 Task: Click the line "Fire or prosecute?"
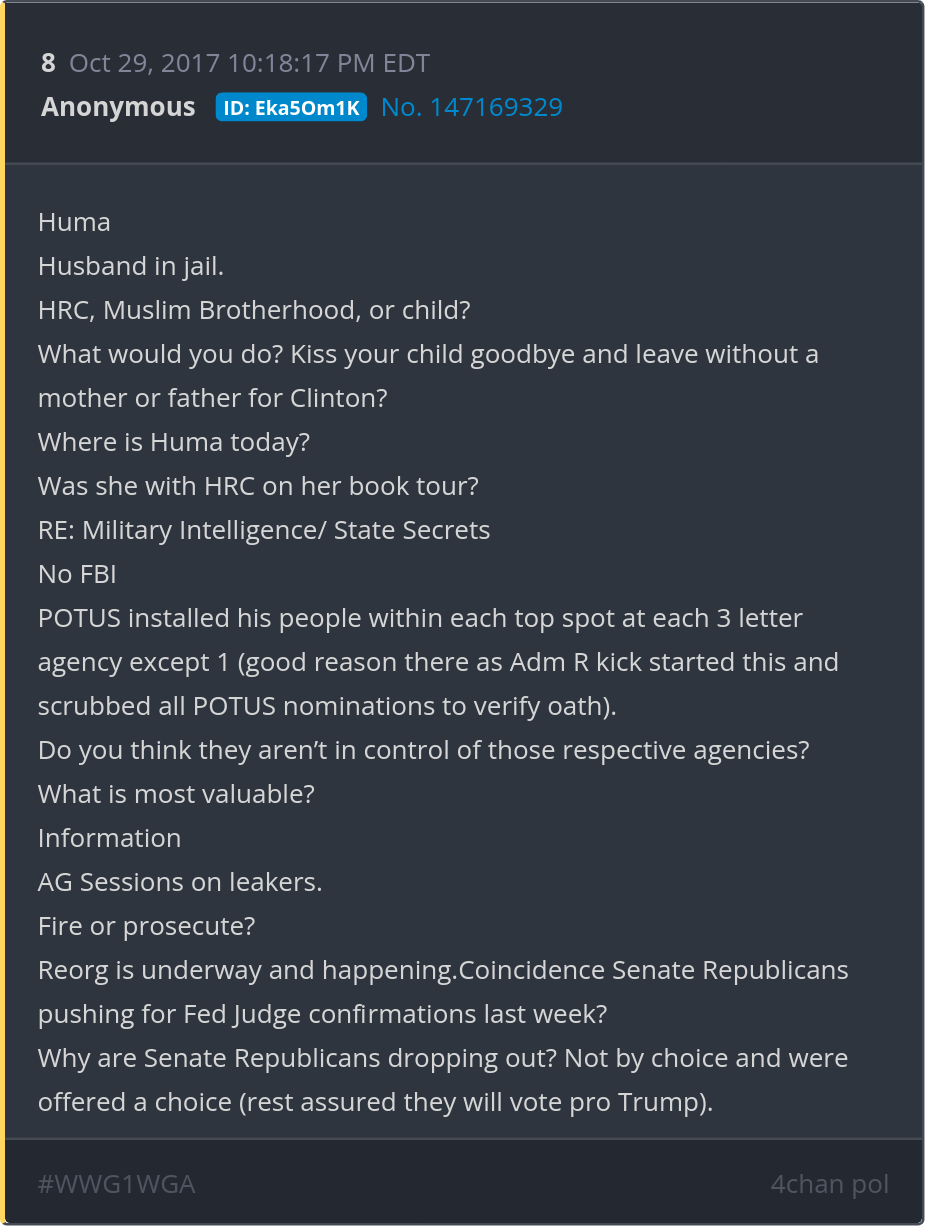(146, 926)
